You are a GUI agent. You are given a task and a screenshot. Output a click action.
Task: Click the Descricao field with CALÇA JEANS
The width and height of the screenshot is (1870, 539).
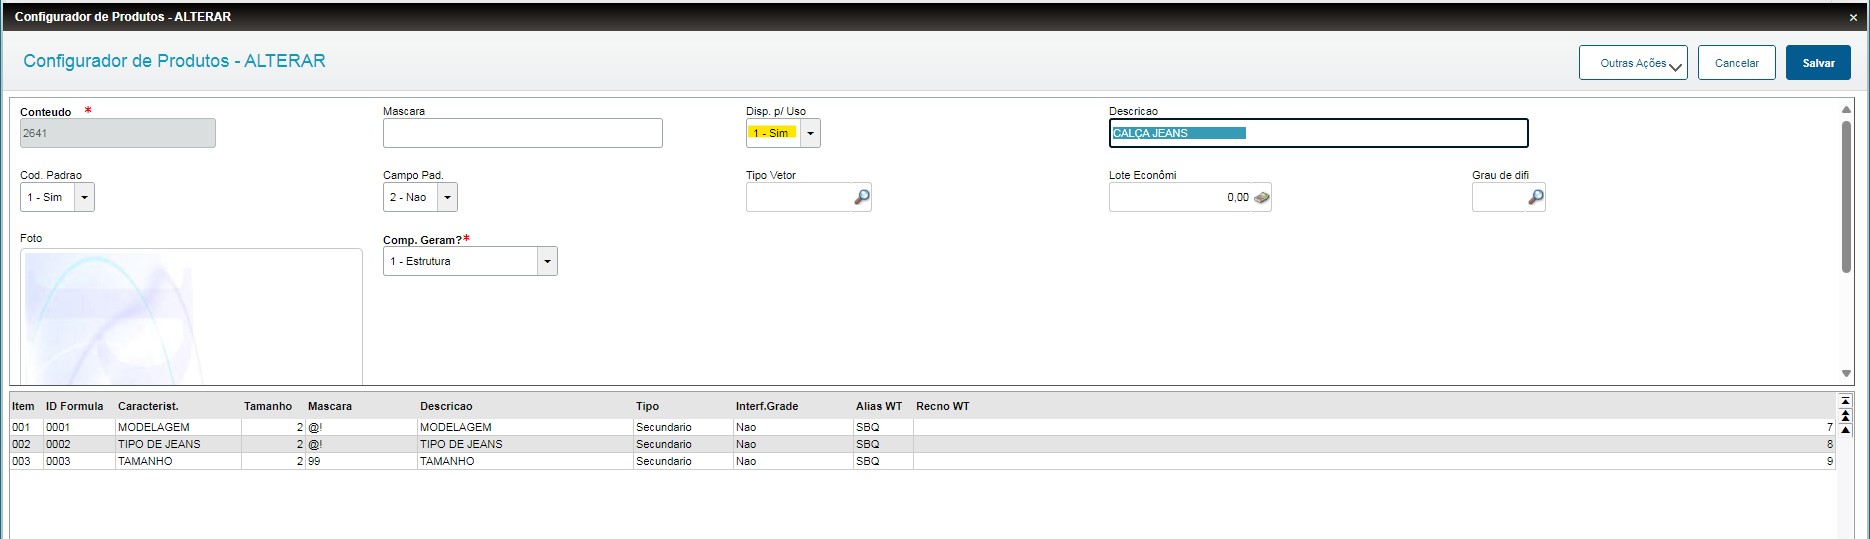click(x=1319, y=134)
